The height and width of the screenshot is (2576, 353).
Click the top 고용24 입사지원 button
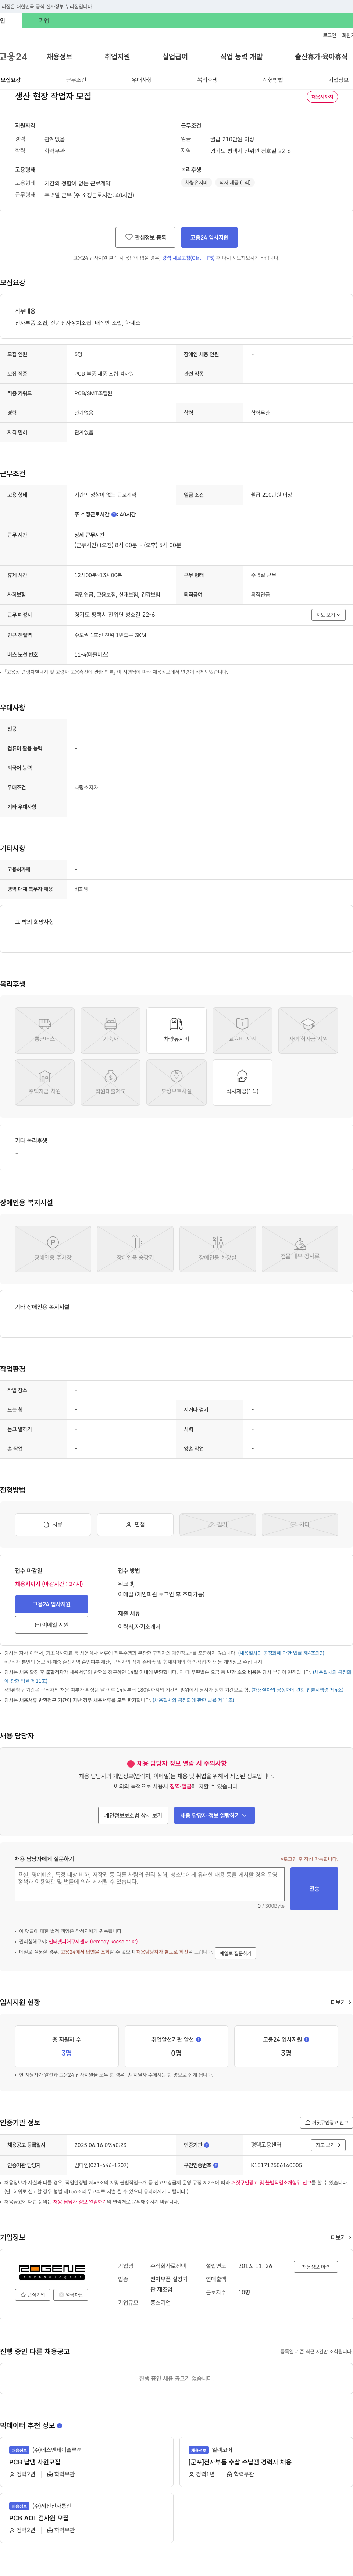209,237
